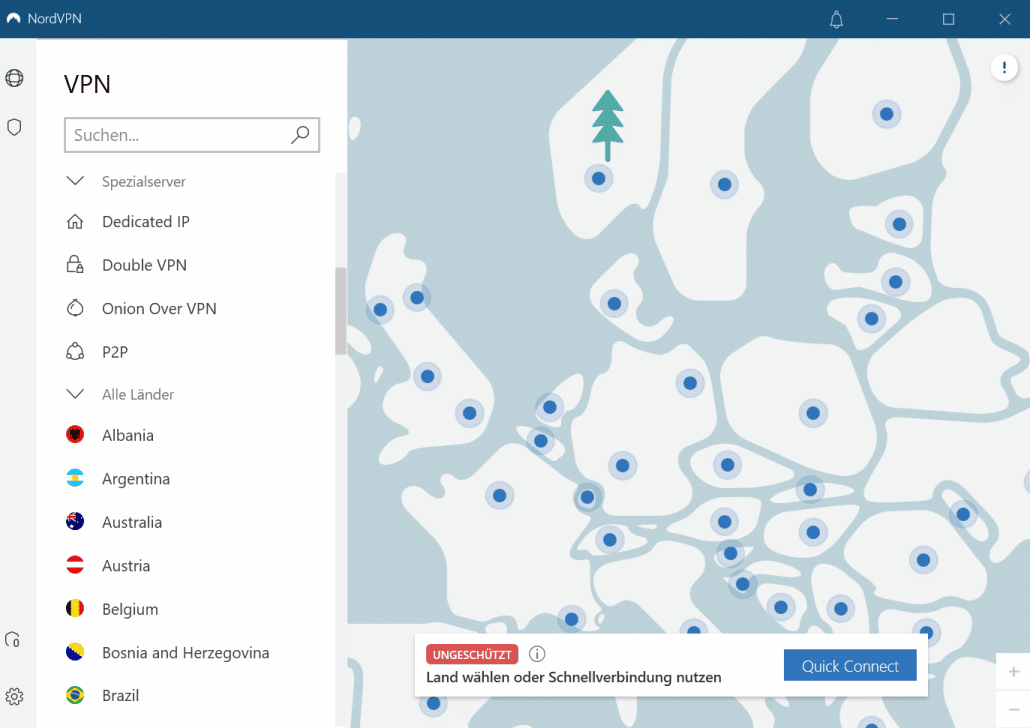The height and width of the screenshot is (728, 1030).
Task: Click the globe VPN sidebar icon
Action: click(14, 78)
